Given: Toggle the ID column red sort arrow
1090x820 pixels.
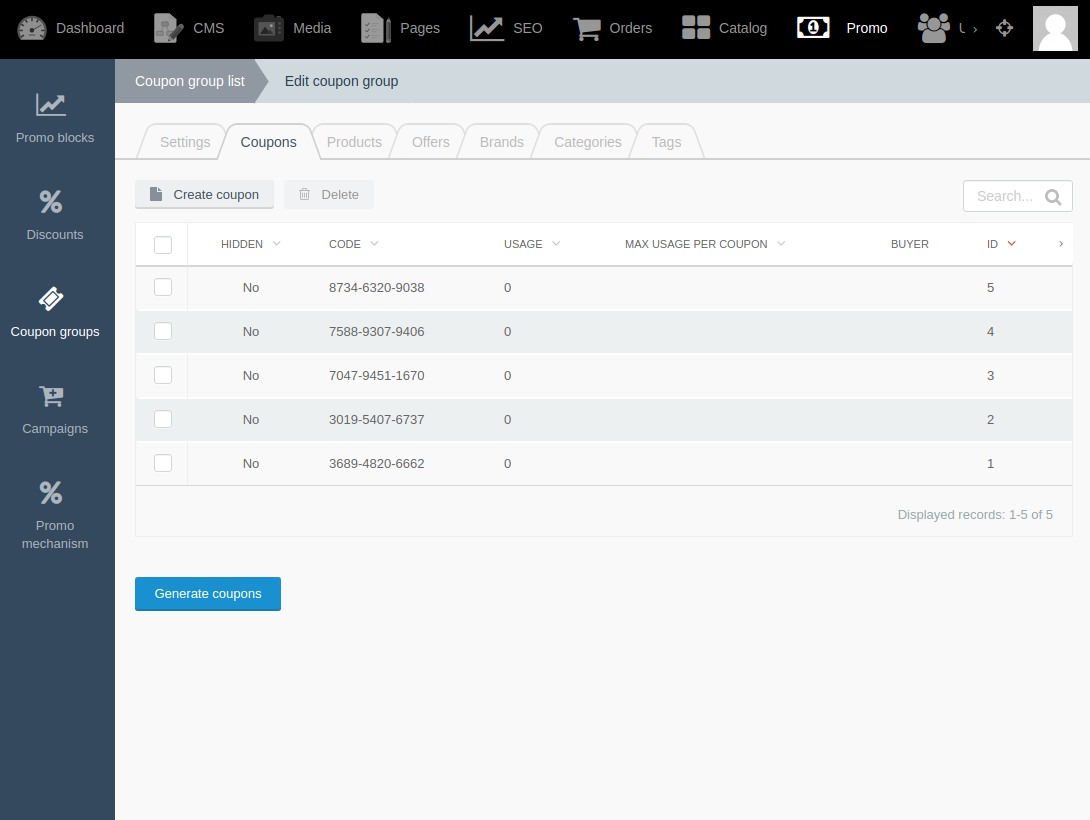Looking at the screenshot, I should tap(1011, 243).
